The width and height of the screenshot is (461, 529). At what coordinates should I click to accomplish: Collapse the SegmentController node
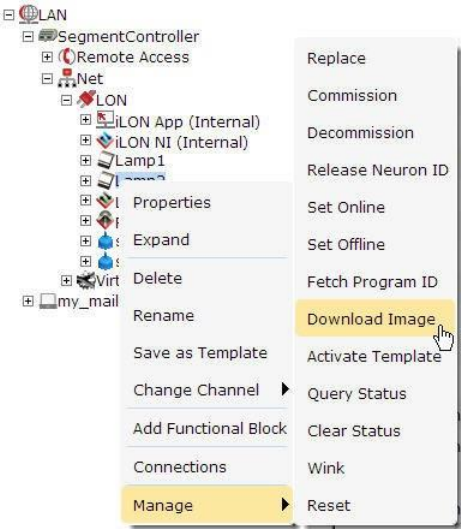(28, 36)
